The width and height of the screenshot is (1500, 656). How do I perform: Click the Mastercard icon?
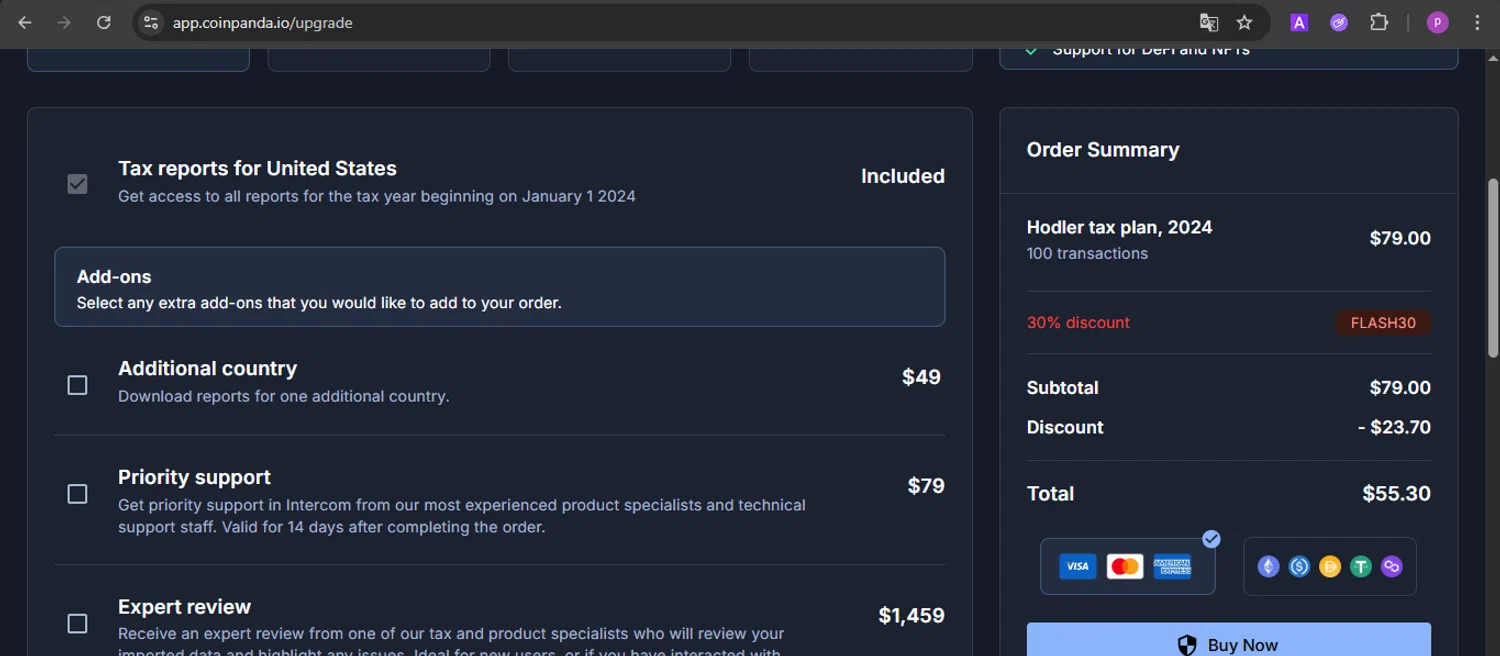click(1125, 566)
